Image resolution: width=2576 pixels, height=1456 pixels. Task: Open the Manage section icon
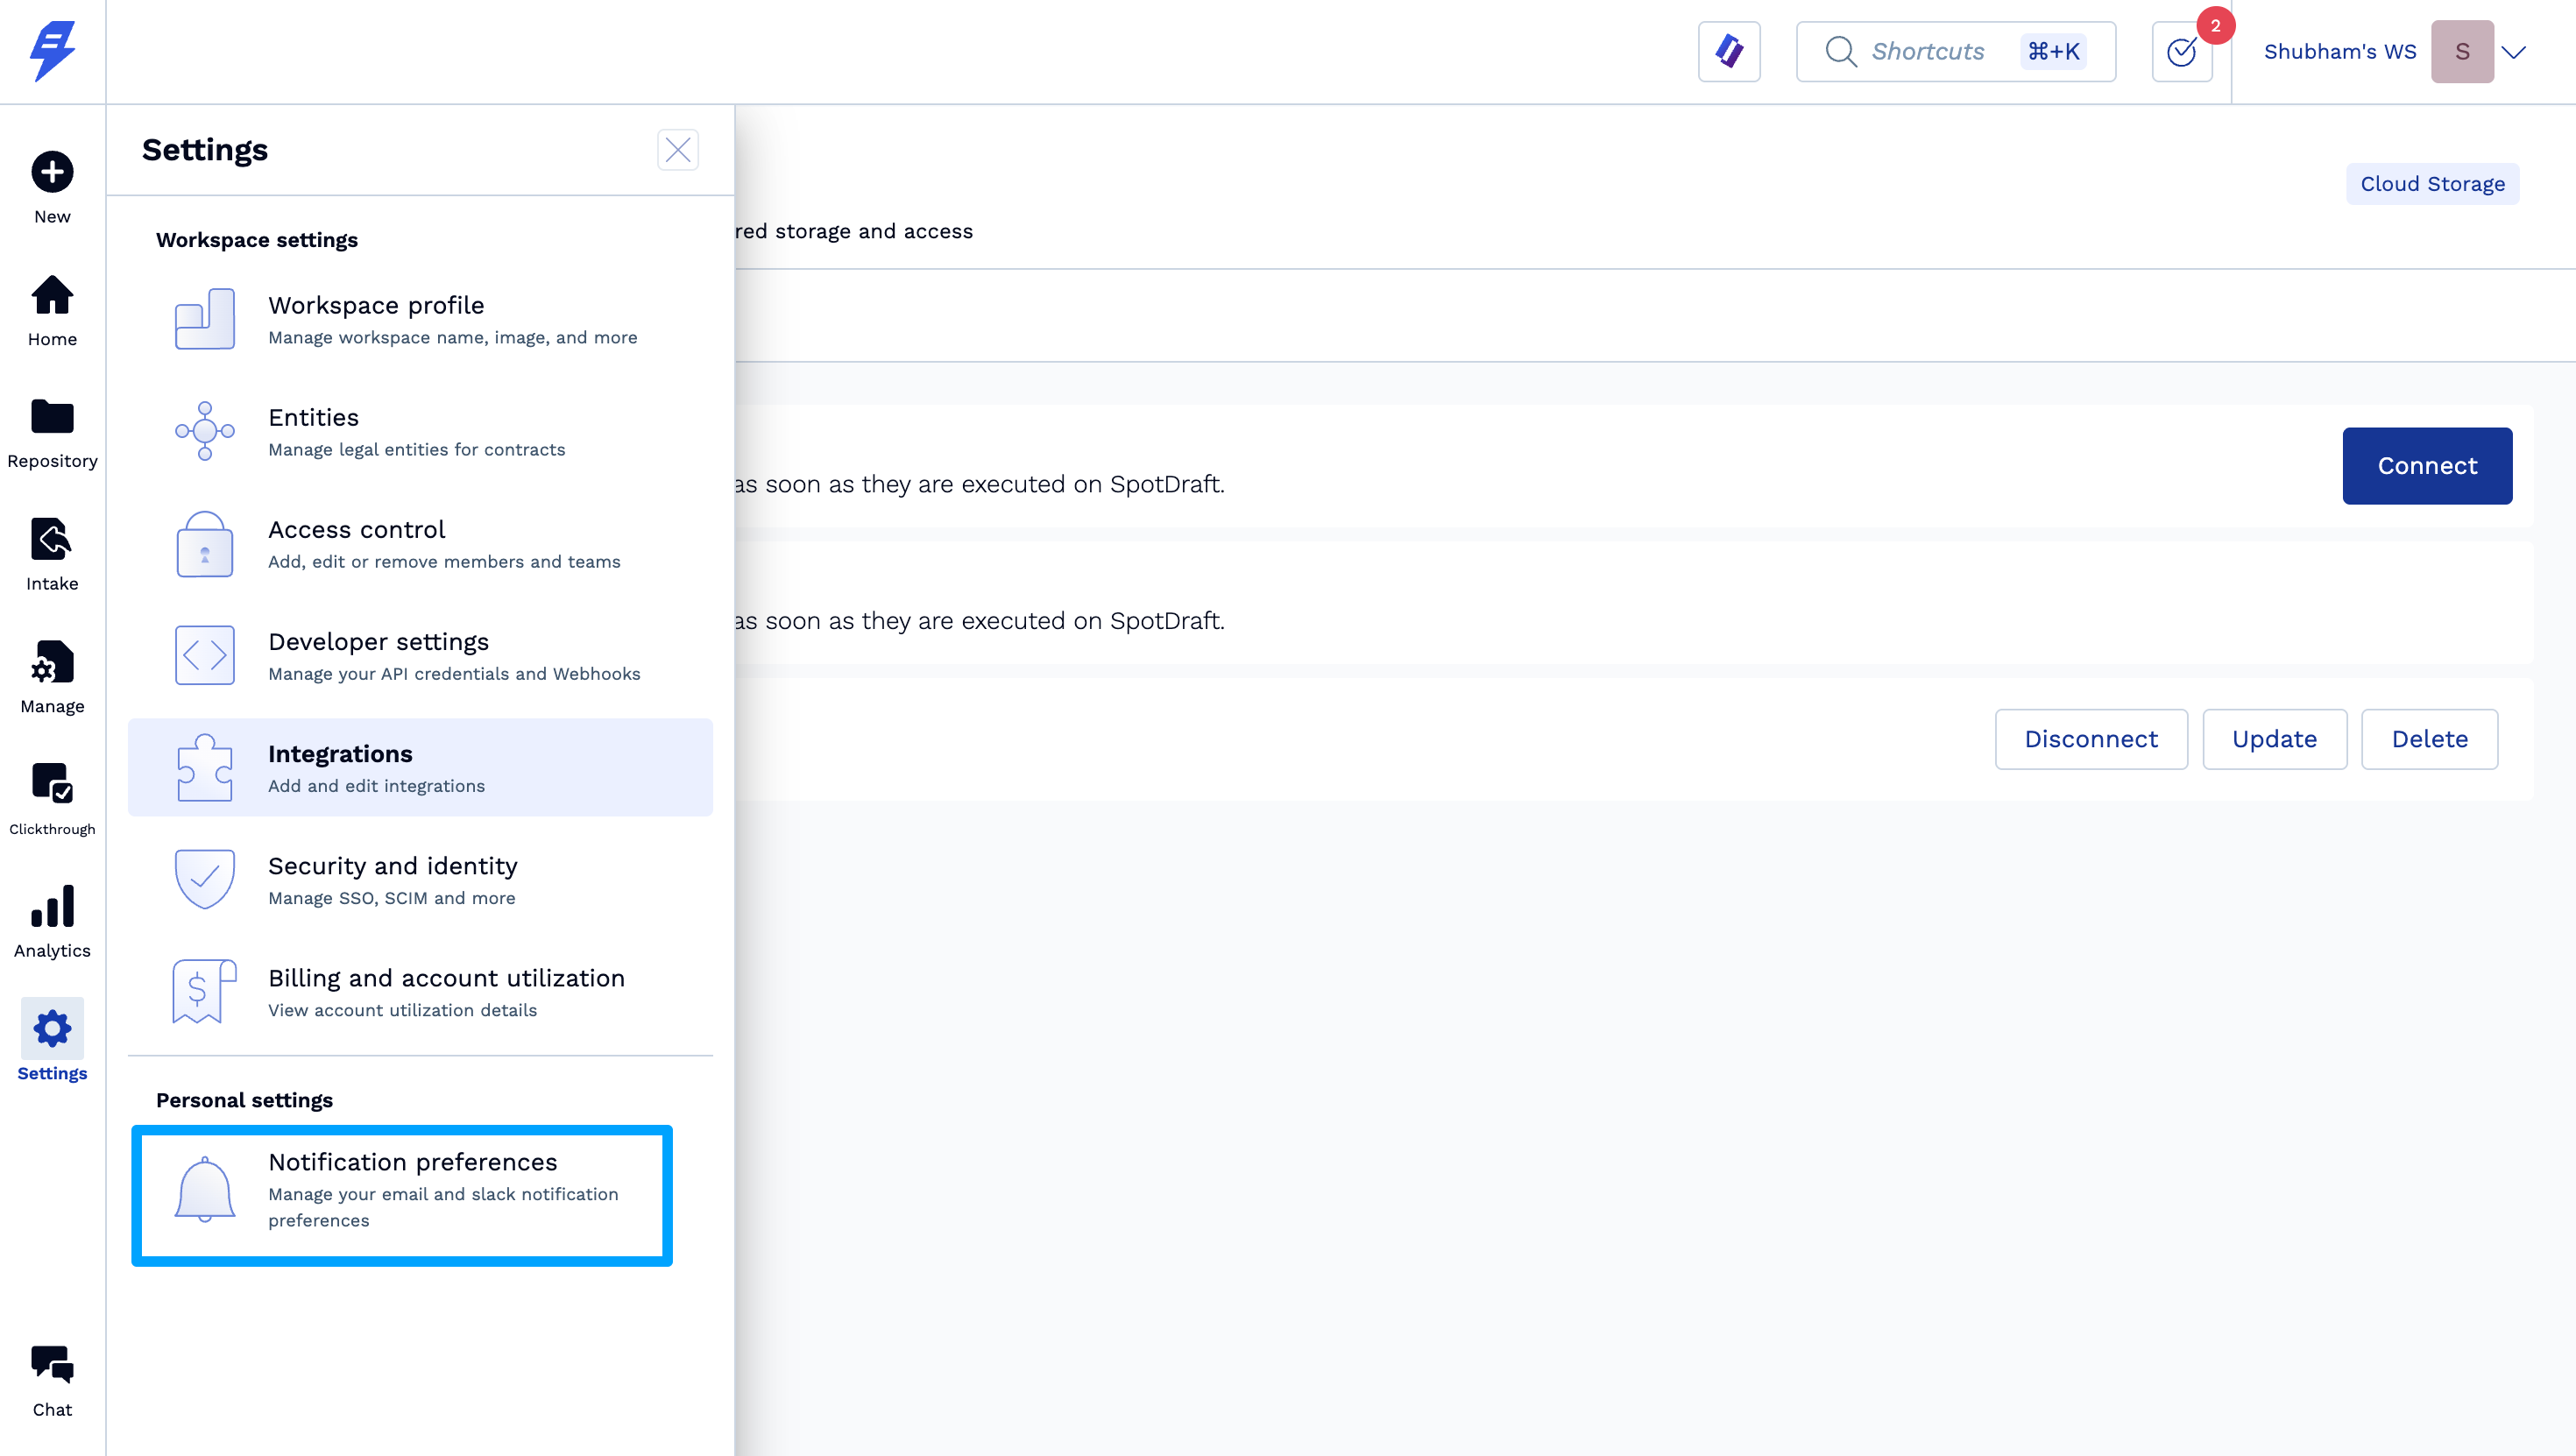(x=52, y=662)
